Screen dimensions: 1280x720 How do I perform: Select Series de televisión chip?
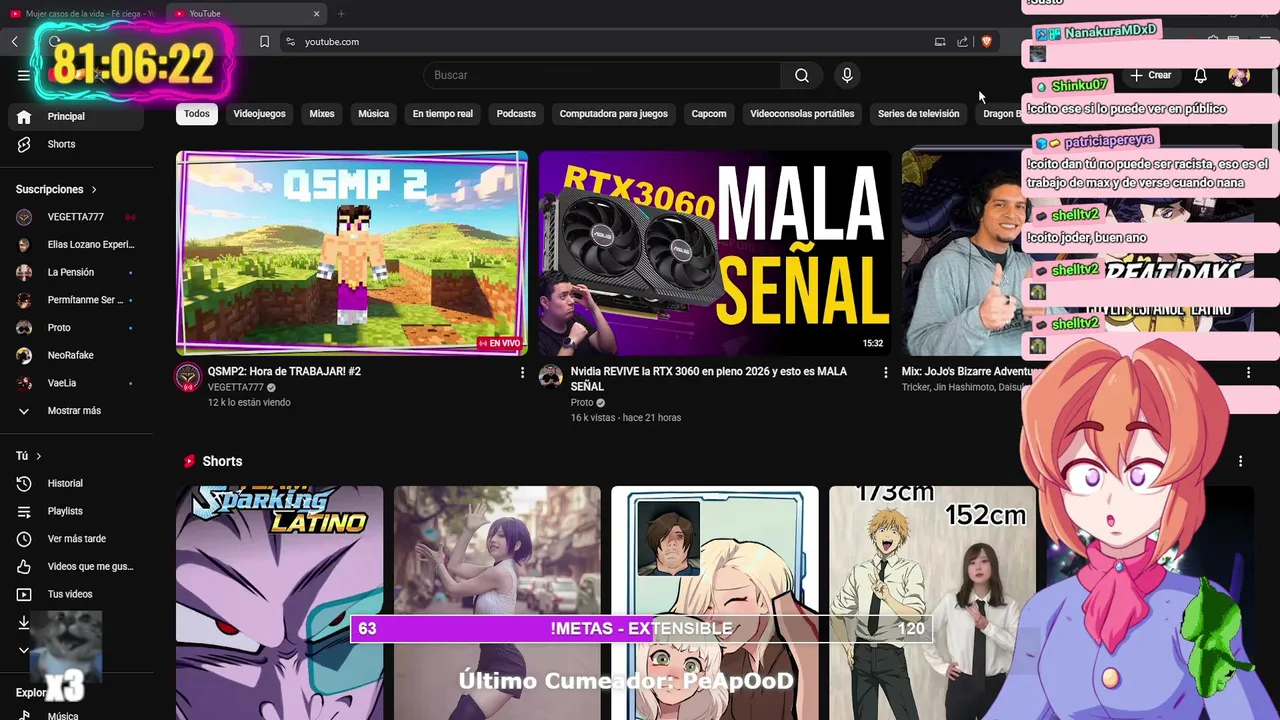(x=919, y=114)
